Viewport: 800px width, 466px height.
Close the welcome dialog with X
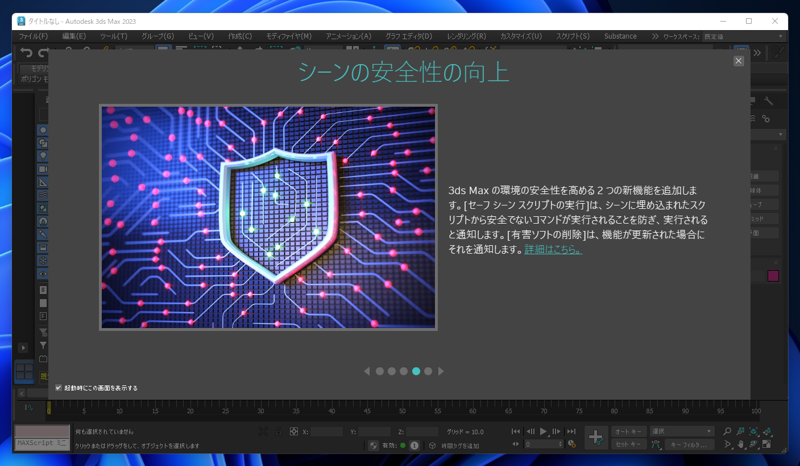(738, 61)
